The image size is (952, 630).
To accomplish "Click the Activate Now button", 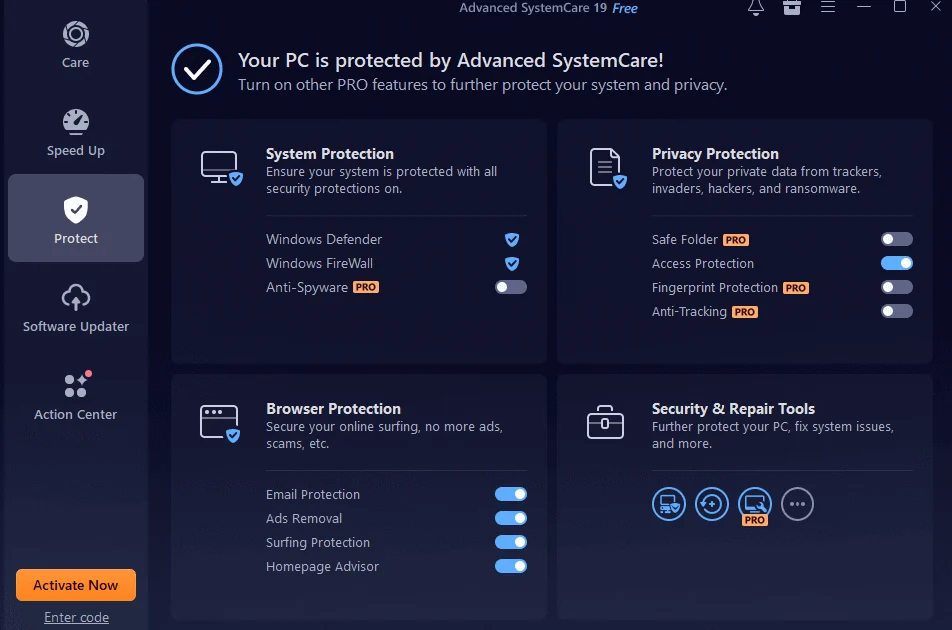I will (x=76, y=585).
